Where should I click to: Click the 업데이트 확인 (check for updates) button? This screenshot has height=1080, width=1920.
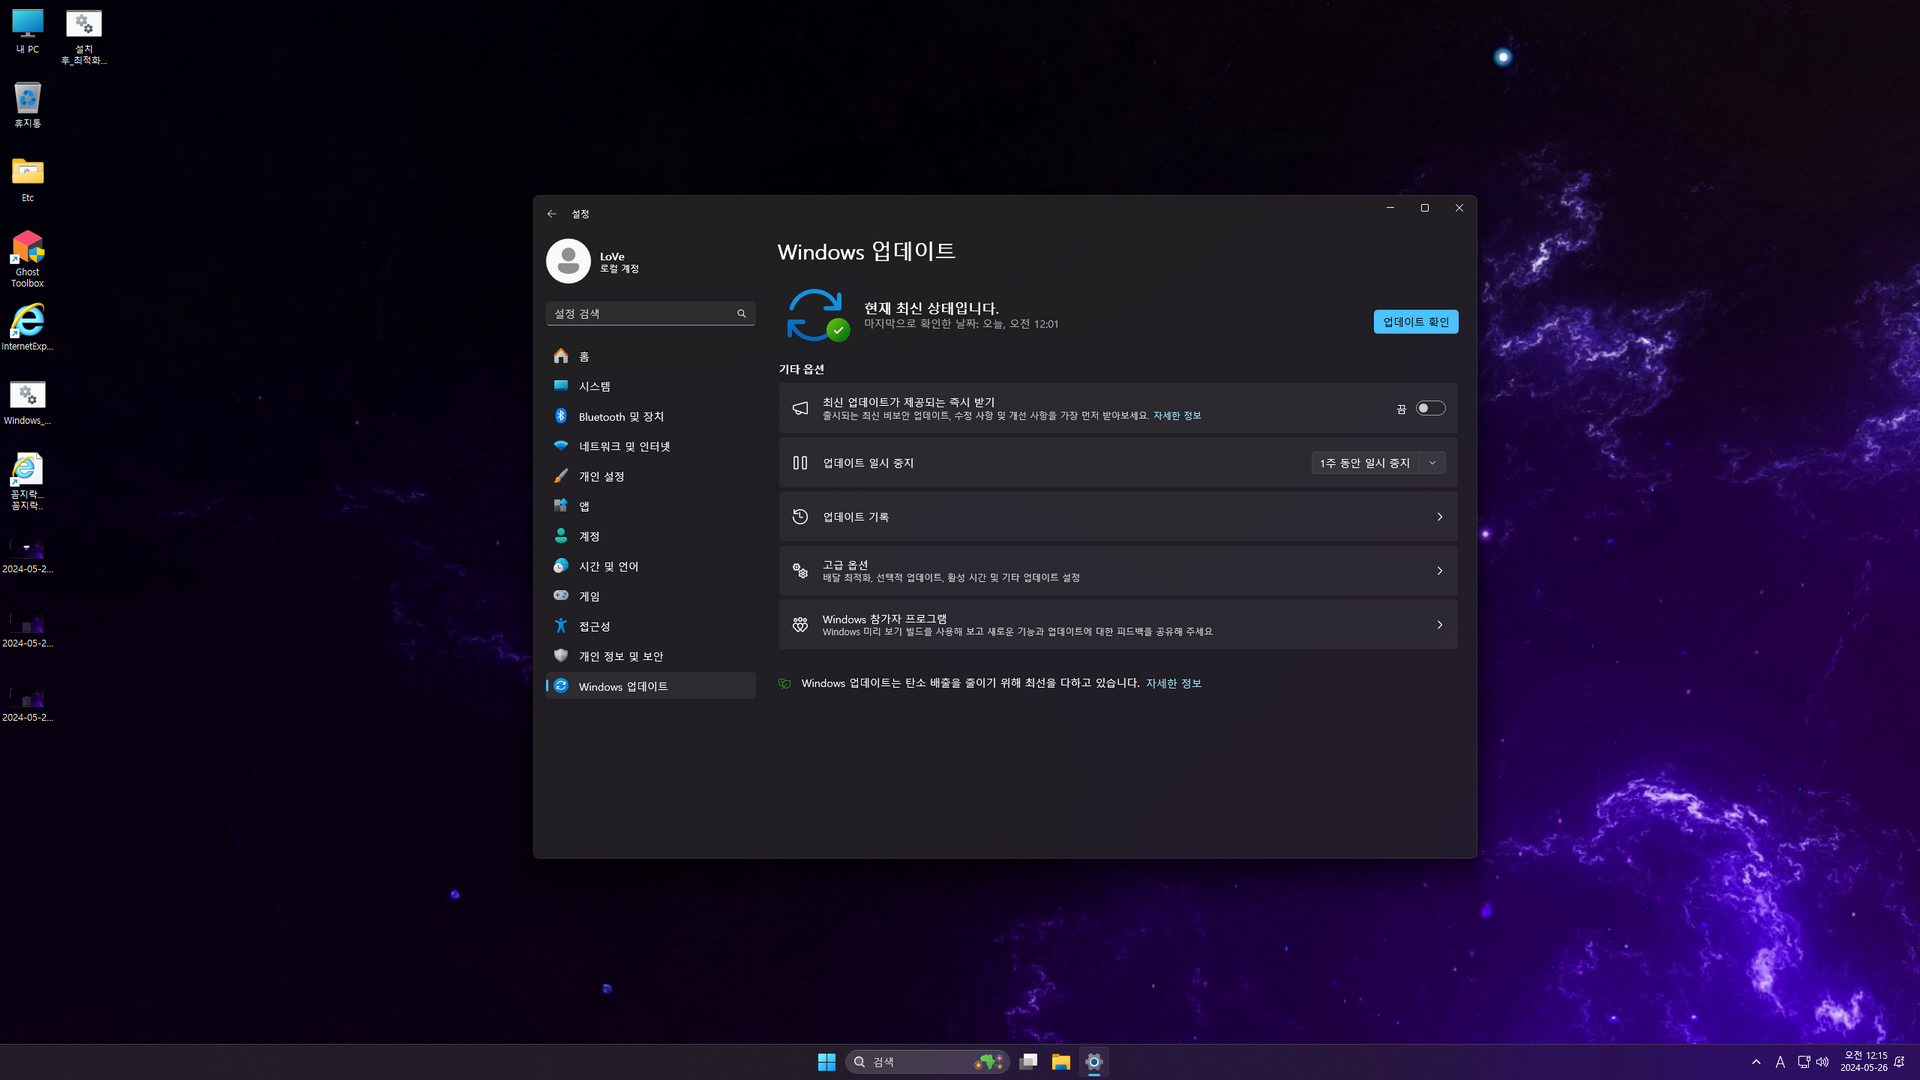1415,322
